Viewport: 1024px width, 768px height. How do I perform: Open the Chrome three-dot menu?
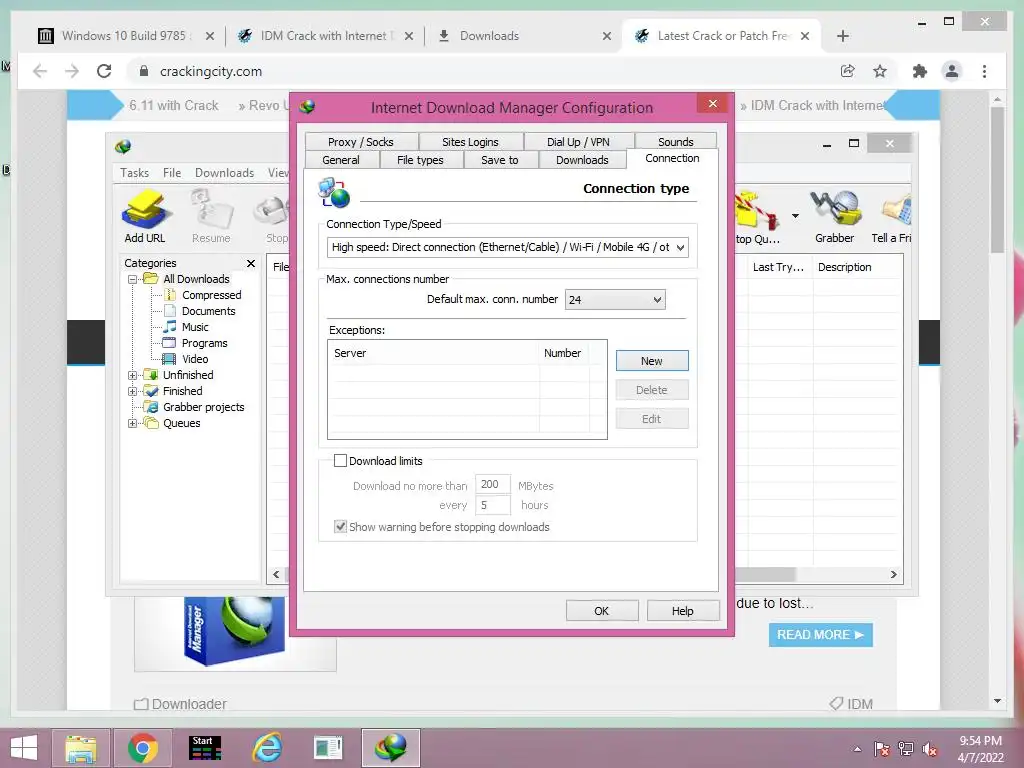[x=984, y=71]
